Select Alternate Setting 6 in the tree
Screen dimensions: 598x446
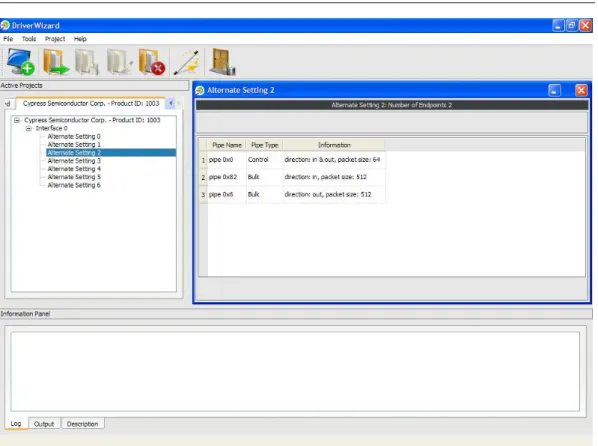tap(74, 185)
